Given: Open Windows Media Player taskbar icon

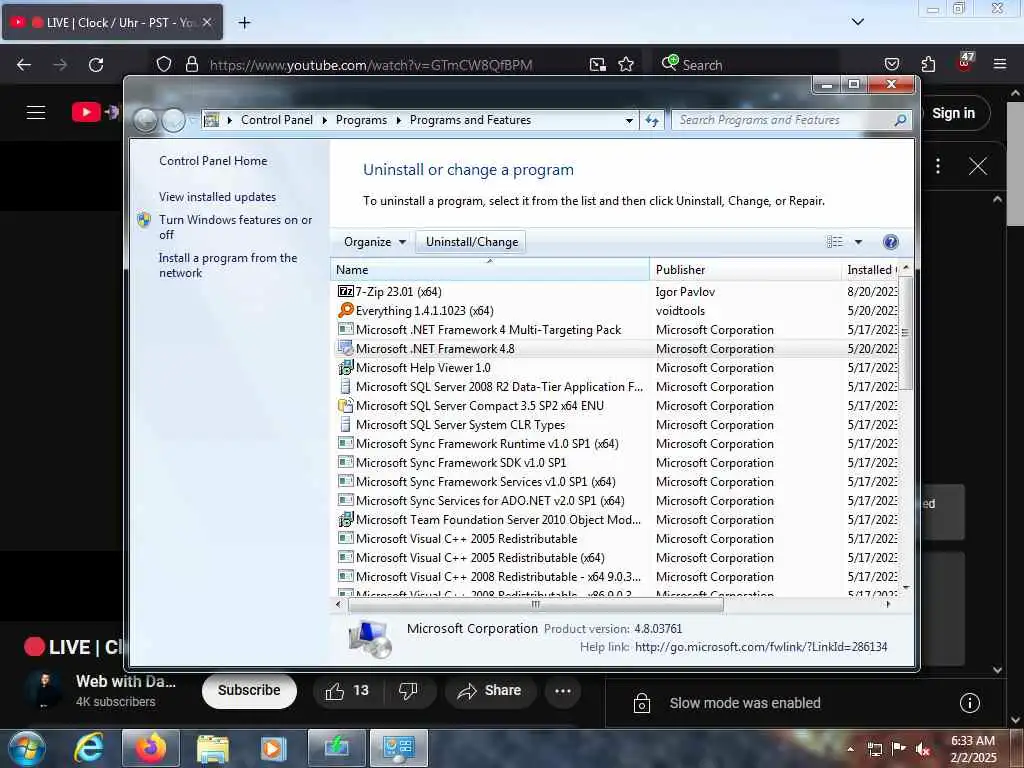Looking at the screenshot, I should pyautogui.click(x=274, y=748).
